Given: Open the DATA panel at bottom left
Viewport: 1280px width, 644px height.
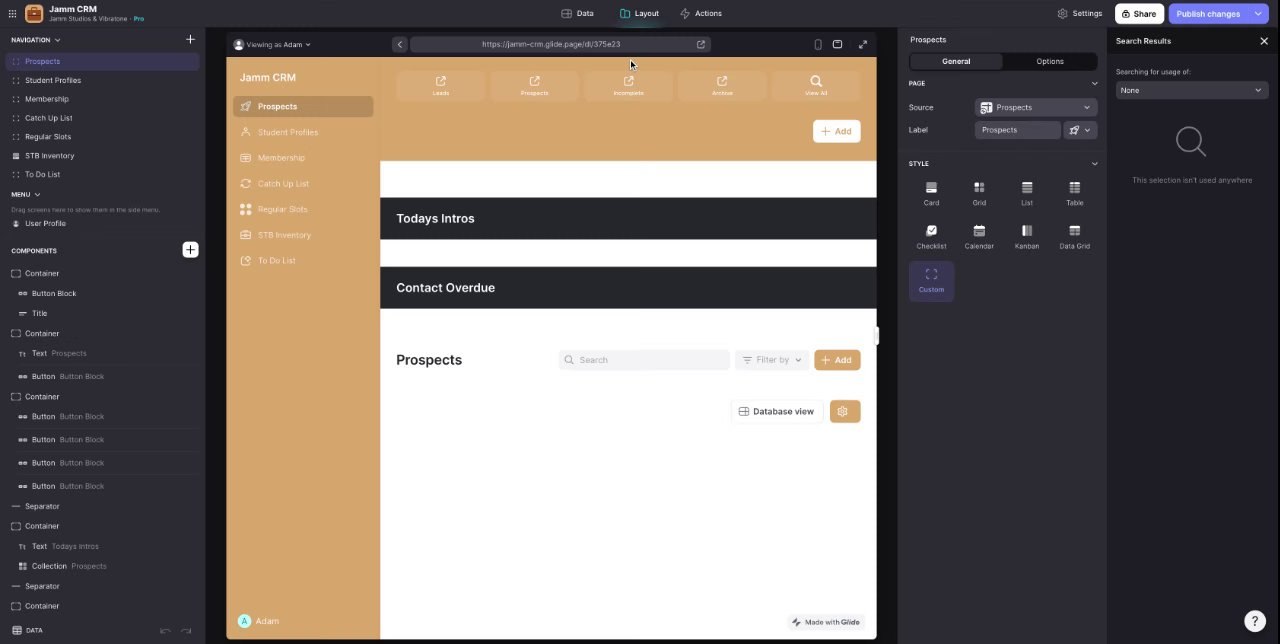Looking at the screenshot, I should coord(27,631).
